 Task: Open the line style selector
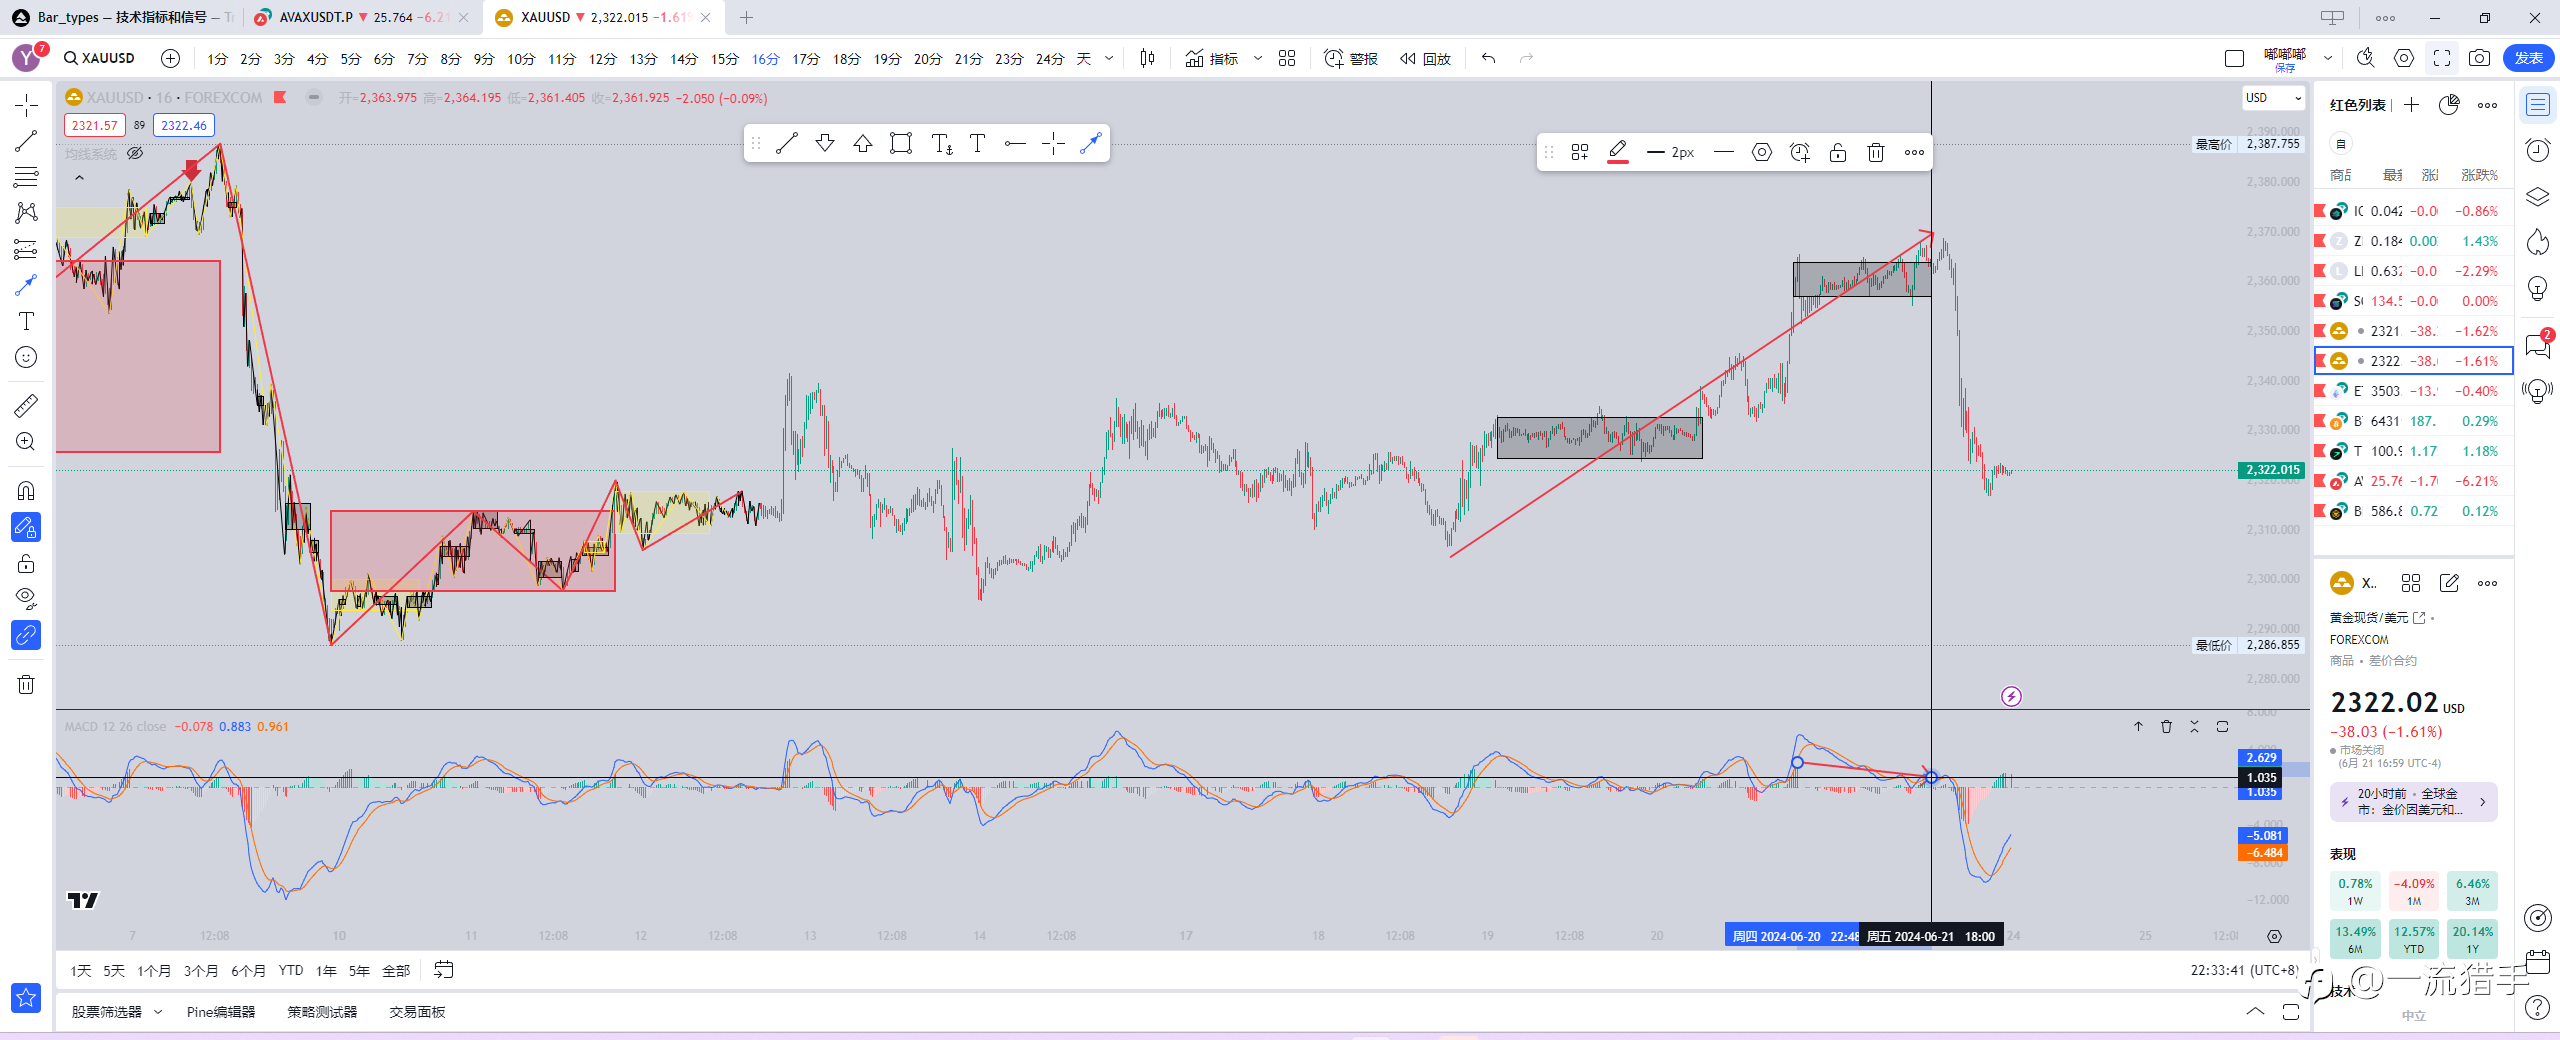1723,152
